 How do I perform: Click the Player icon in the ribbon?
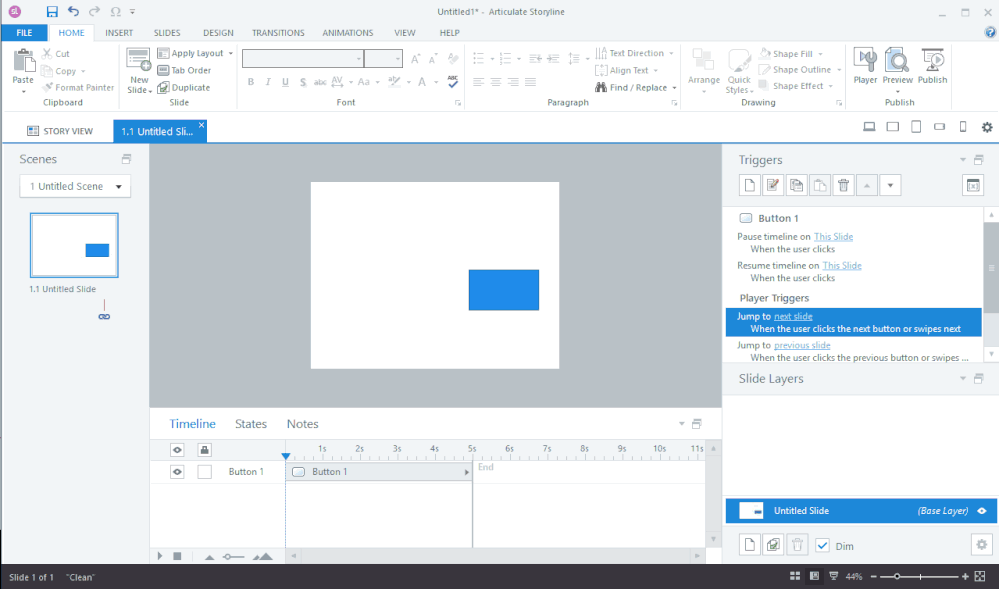865,66
